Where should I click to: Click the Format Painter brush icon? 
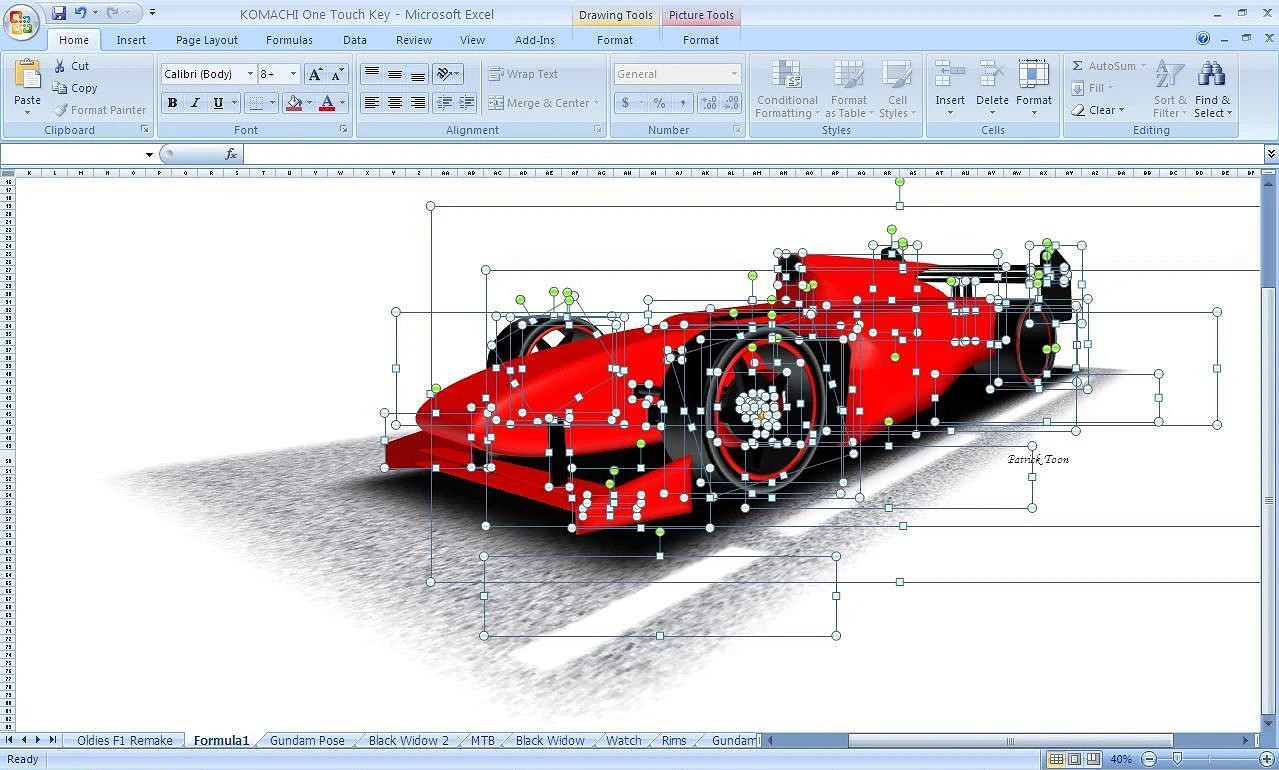pos(61,110)
